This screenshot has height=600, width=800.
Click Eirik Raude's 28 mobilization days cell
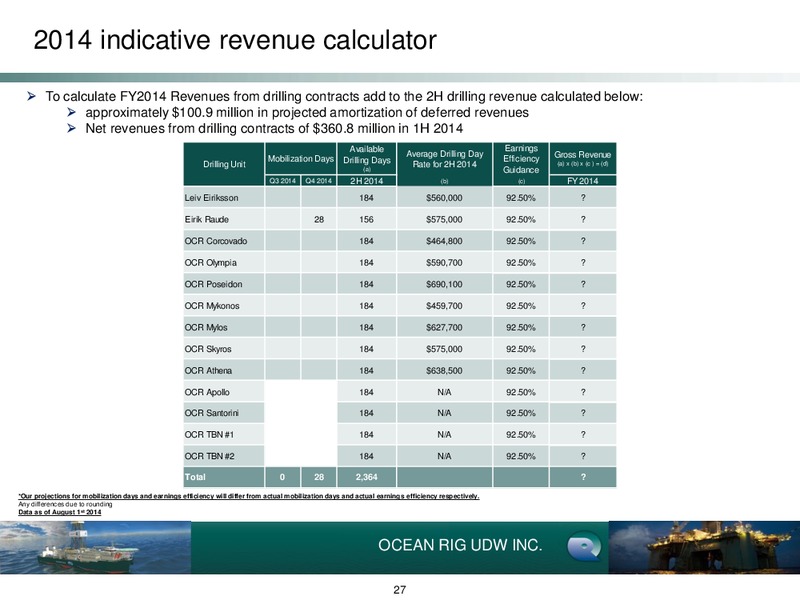[x=319, y=219]
